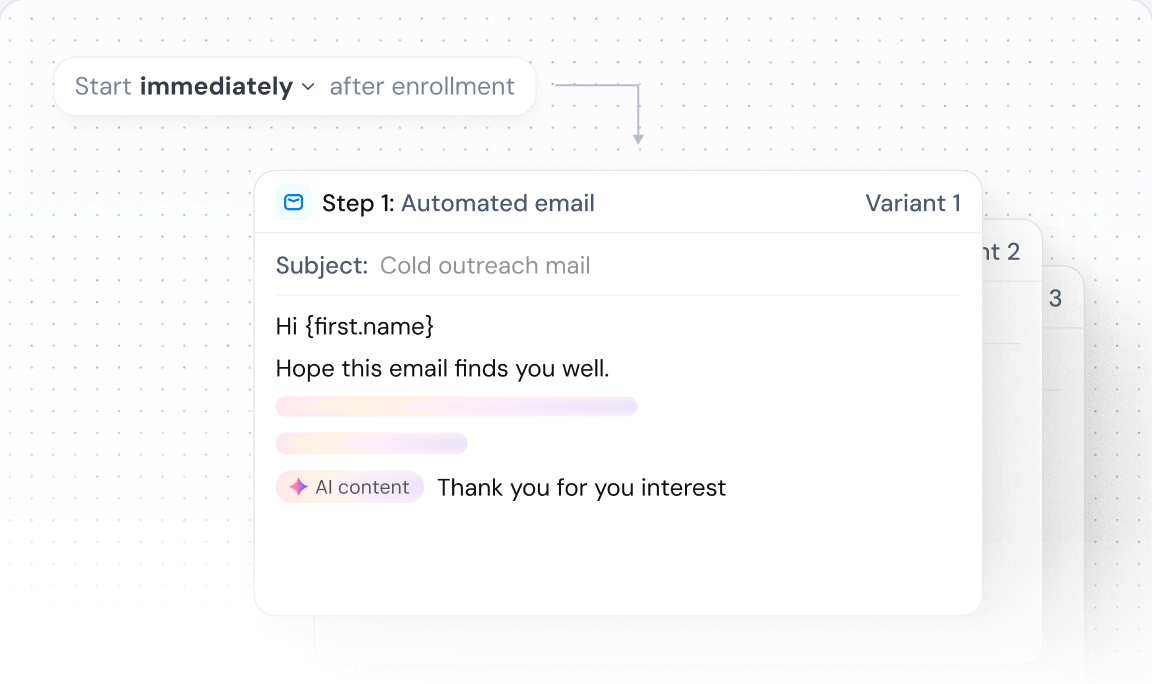Click the envelope icon in the step header
This screenshot has width=1152, height=684.
[x=293, y=202]
